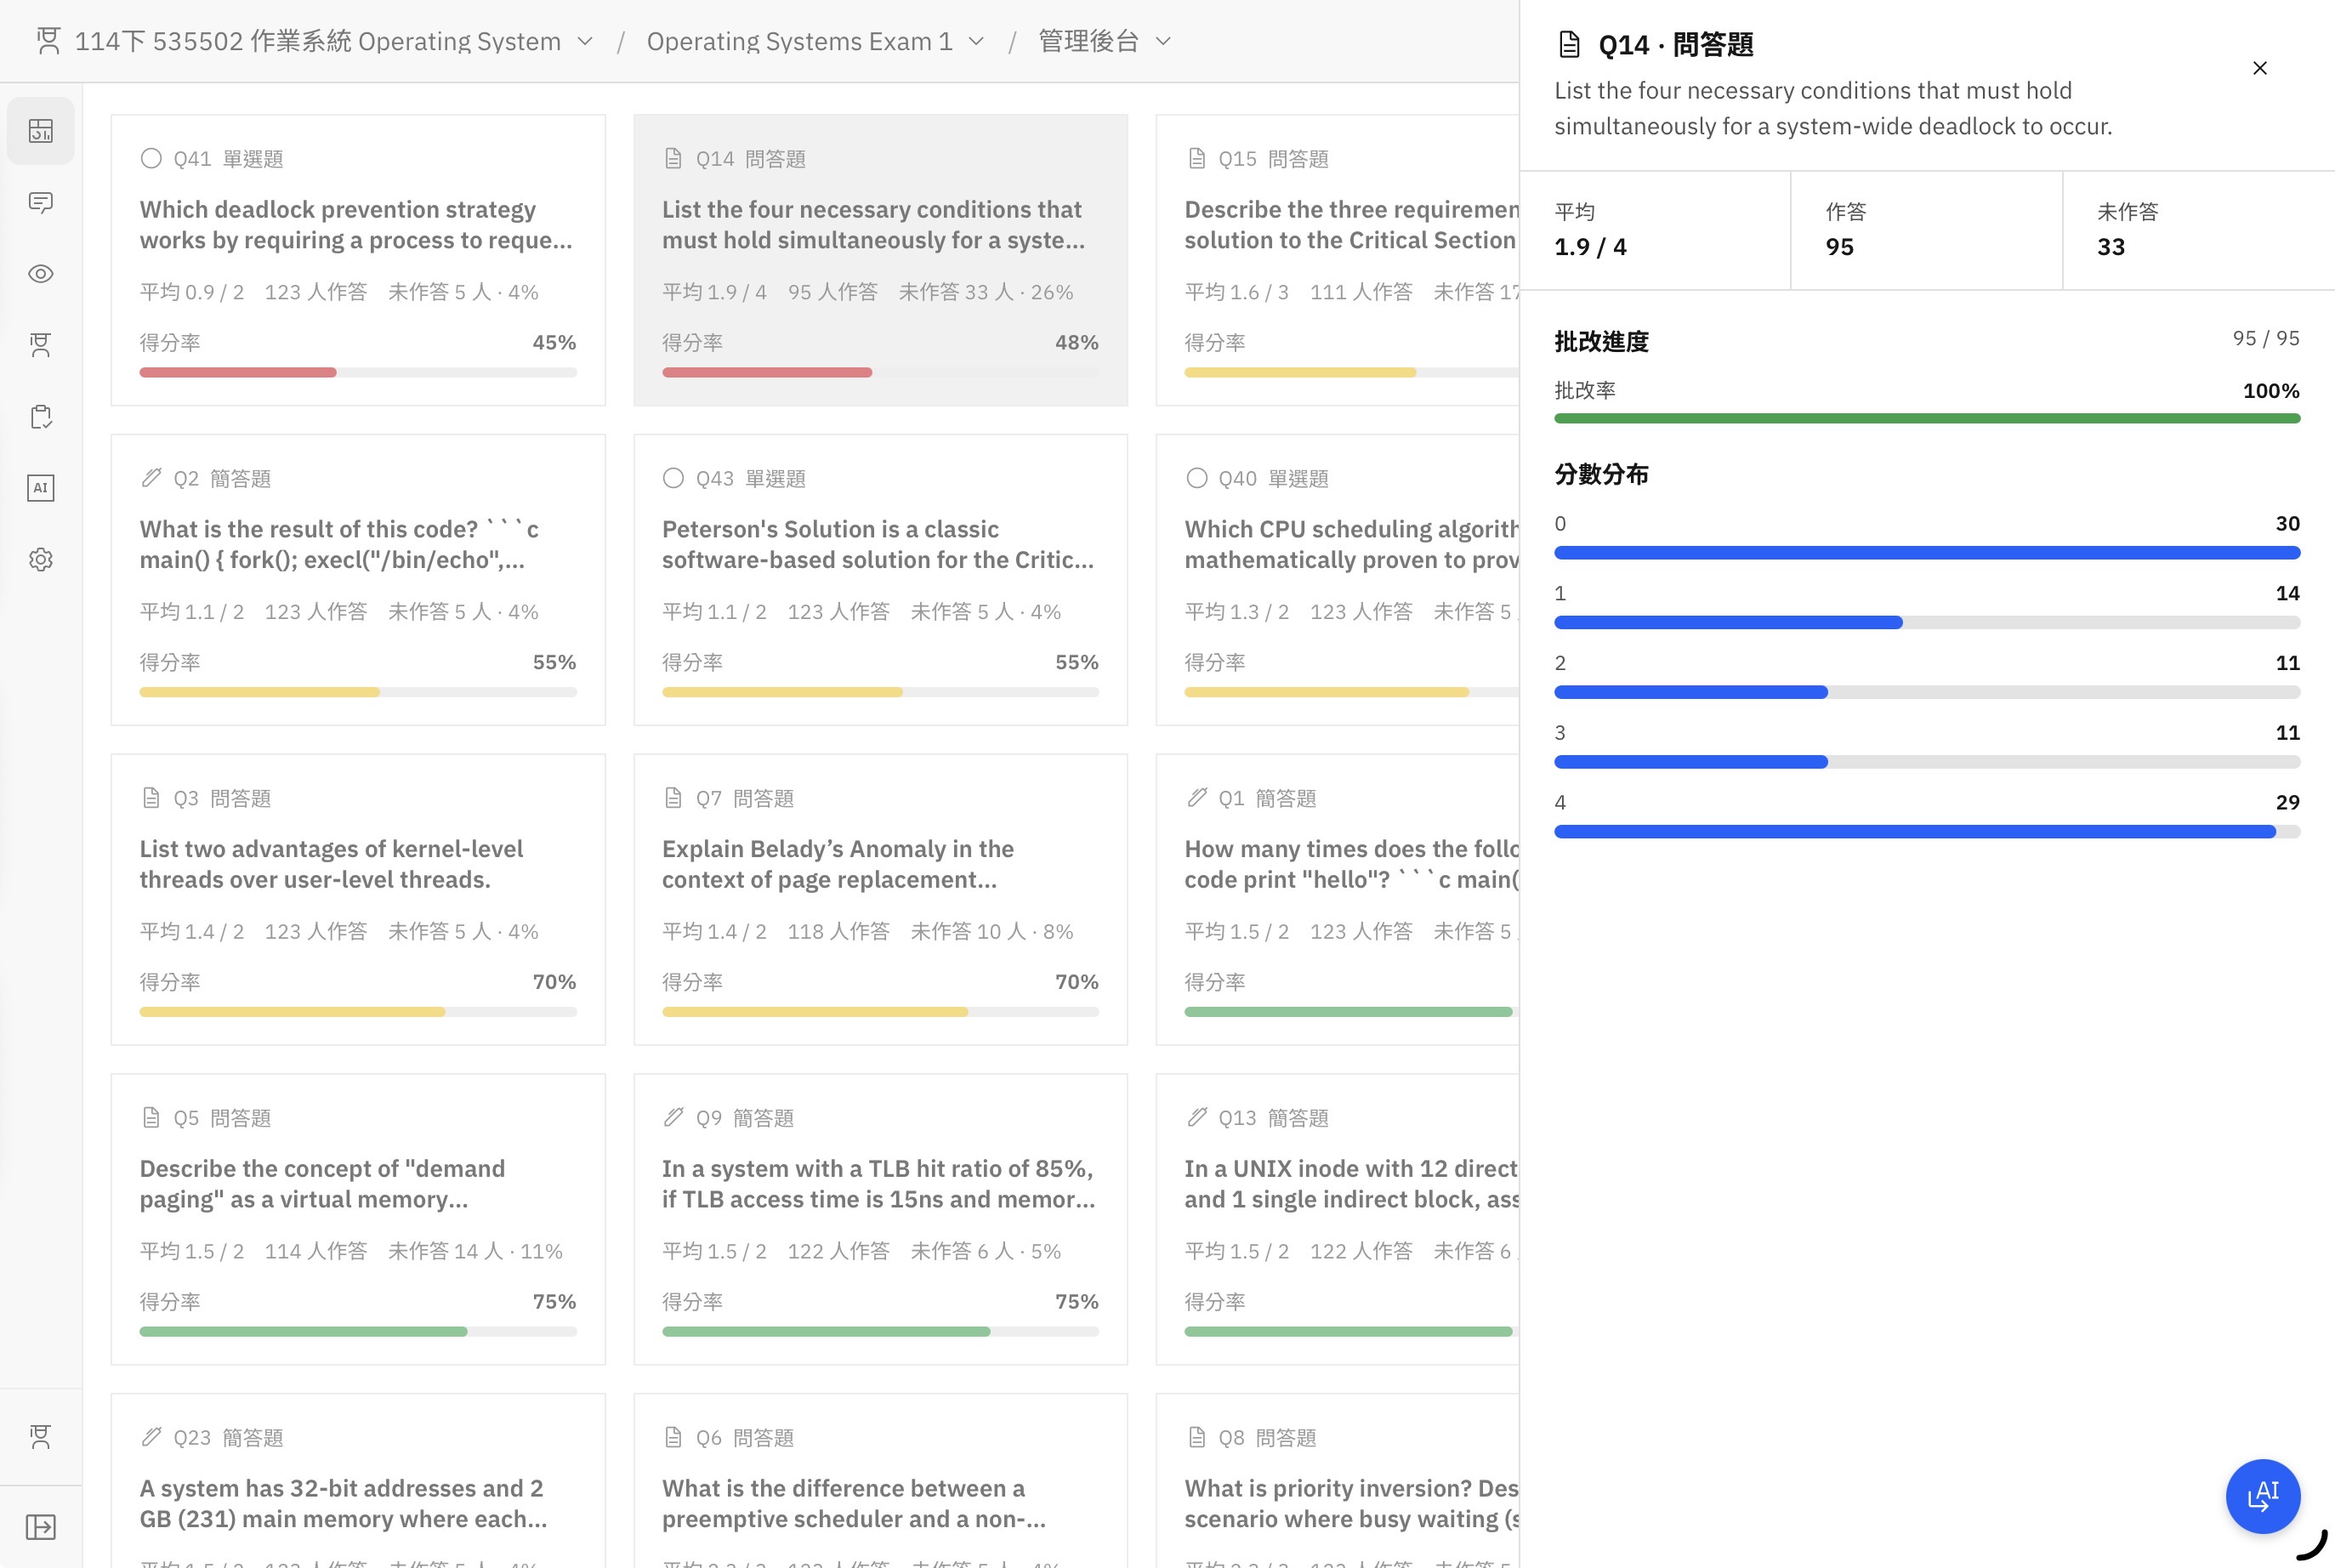The height and width of the screenshot is (1568, 2335).
Task: Click the Q9 TLB hit ratio question text
Action: (x=879, y=1184)
